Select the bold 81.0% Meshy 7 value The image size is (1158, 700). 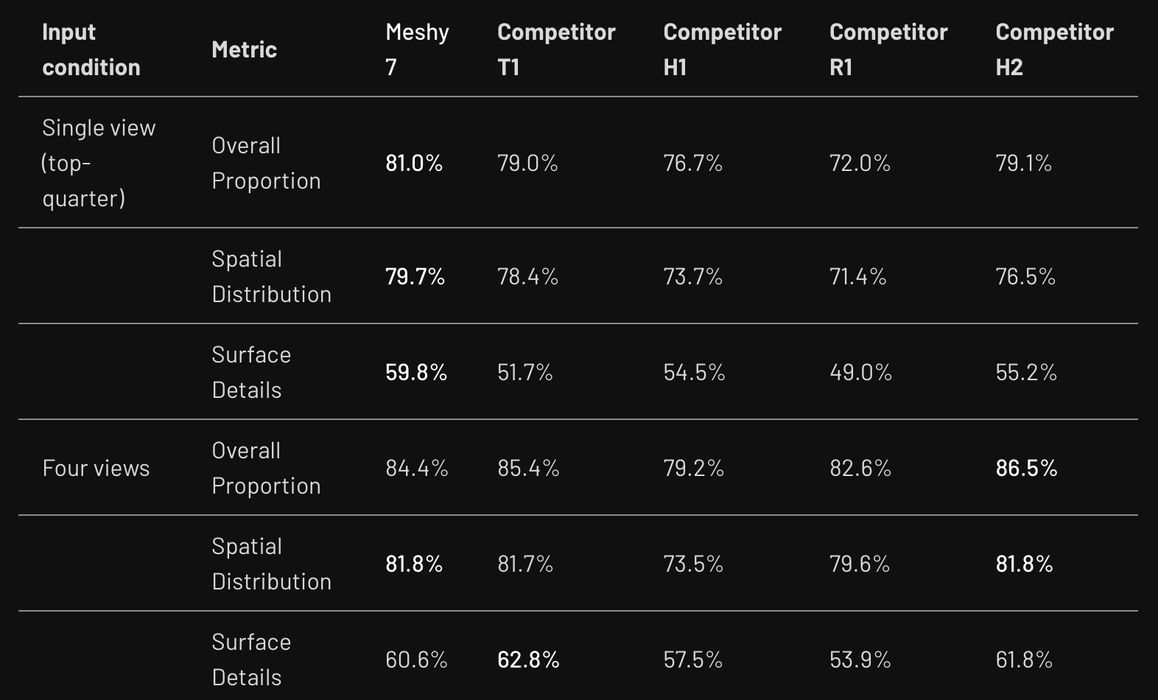click(x=414, y=162)
